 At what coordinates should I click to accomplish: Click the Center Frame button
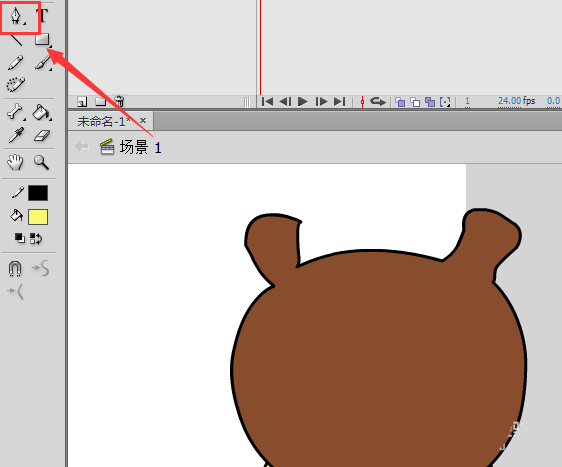click(x=362, y=102)
